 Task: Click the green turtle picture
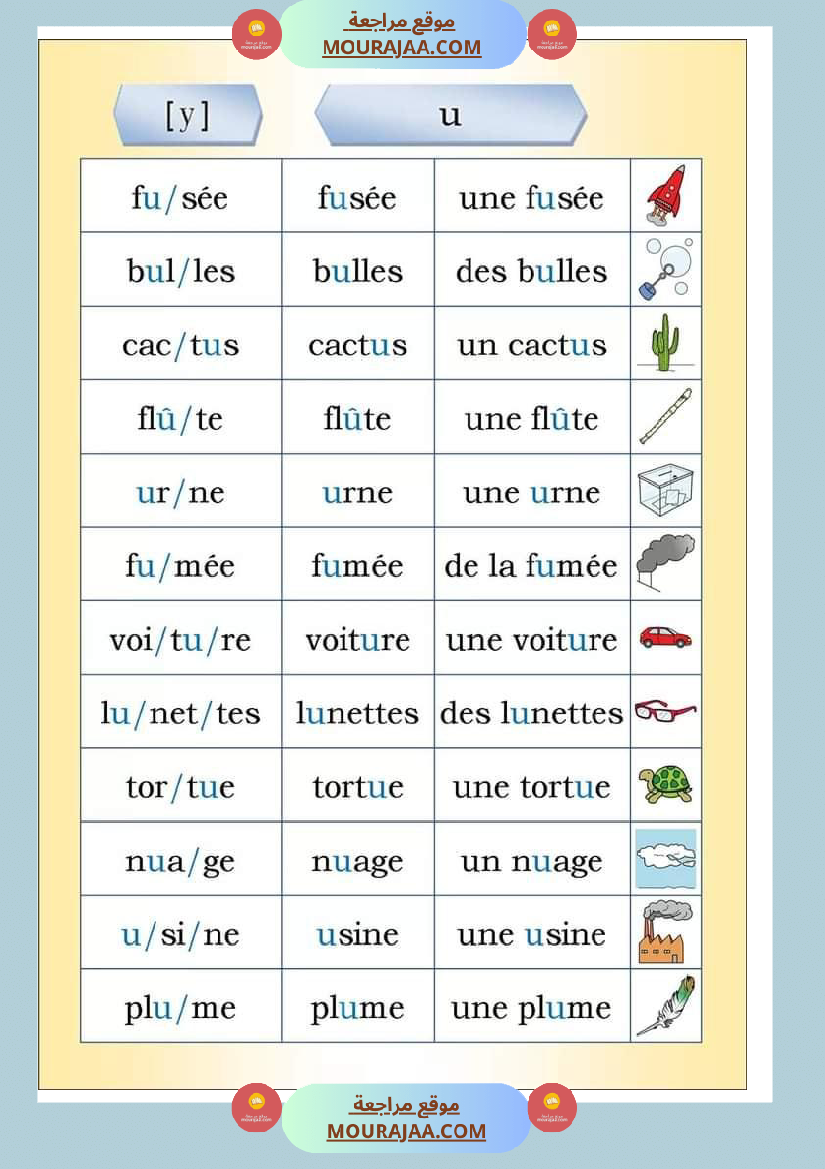coord(665,785)
